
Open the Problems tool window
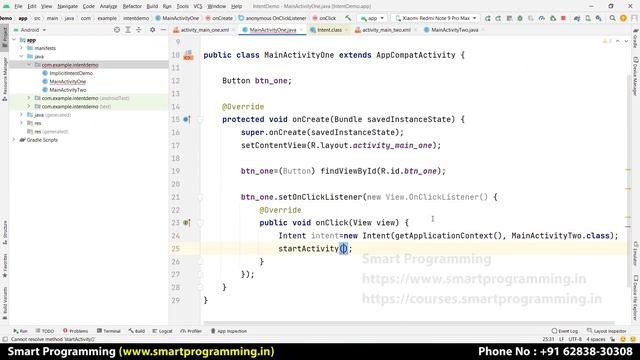coord(76,331)
